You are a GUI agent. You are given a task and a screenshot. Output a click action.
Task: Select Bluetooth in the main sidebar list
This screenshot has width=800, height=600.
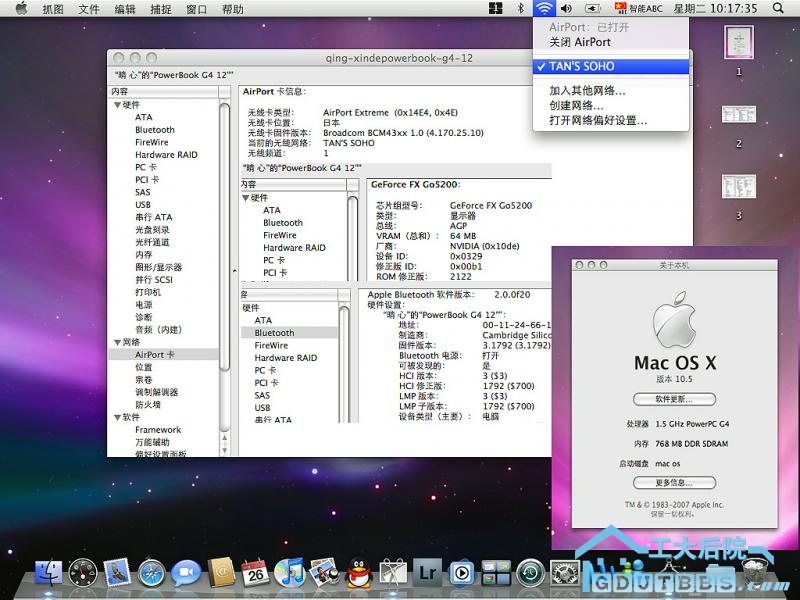155,130
